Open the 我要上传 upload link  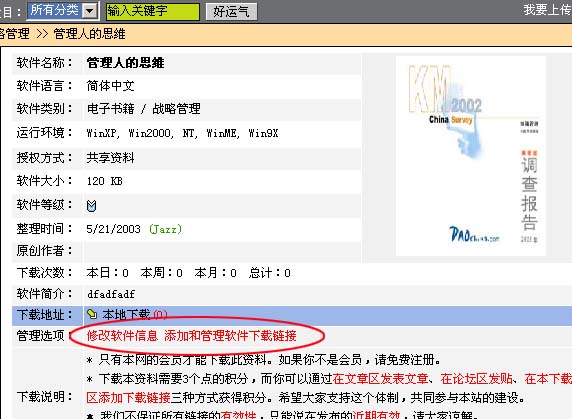[x=548, y=10]
